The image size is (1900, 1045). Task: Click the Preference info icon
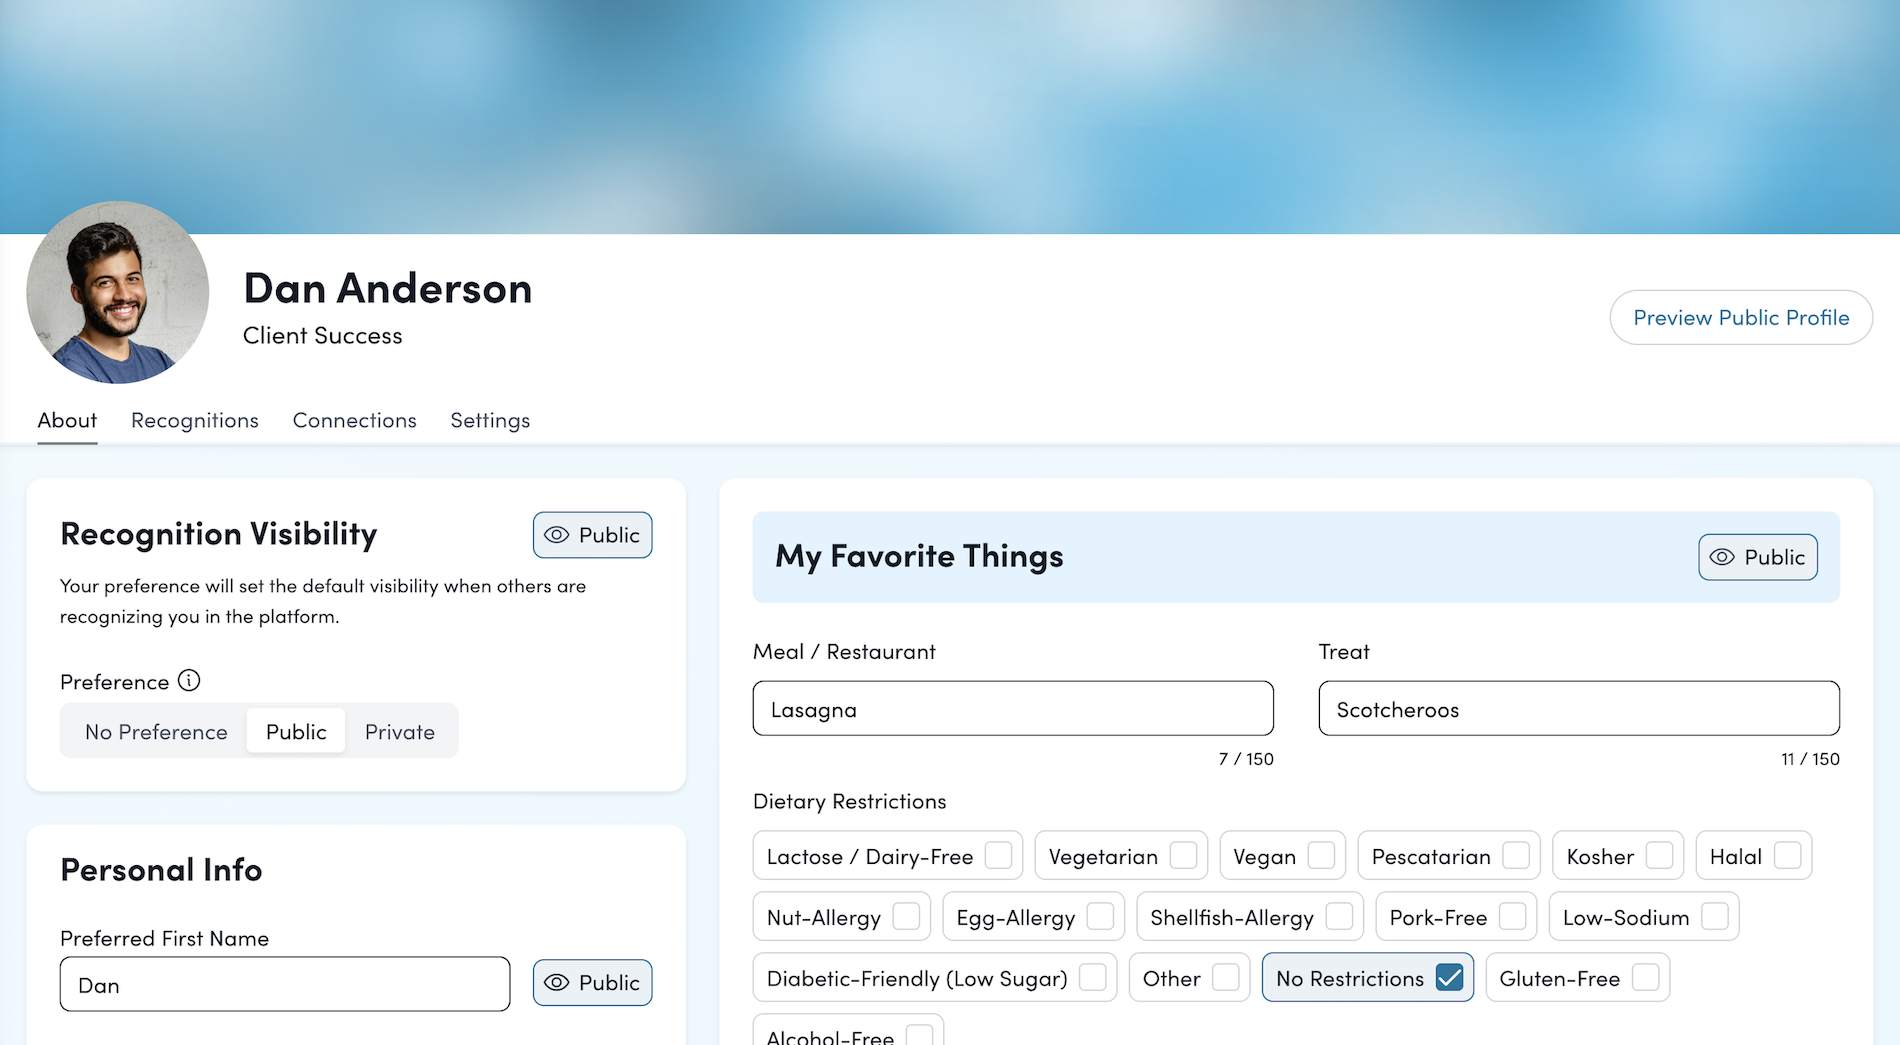point(189,681)
